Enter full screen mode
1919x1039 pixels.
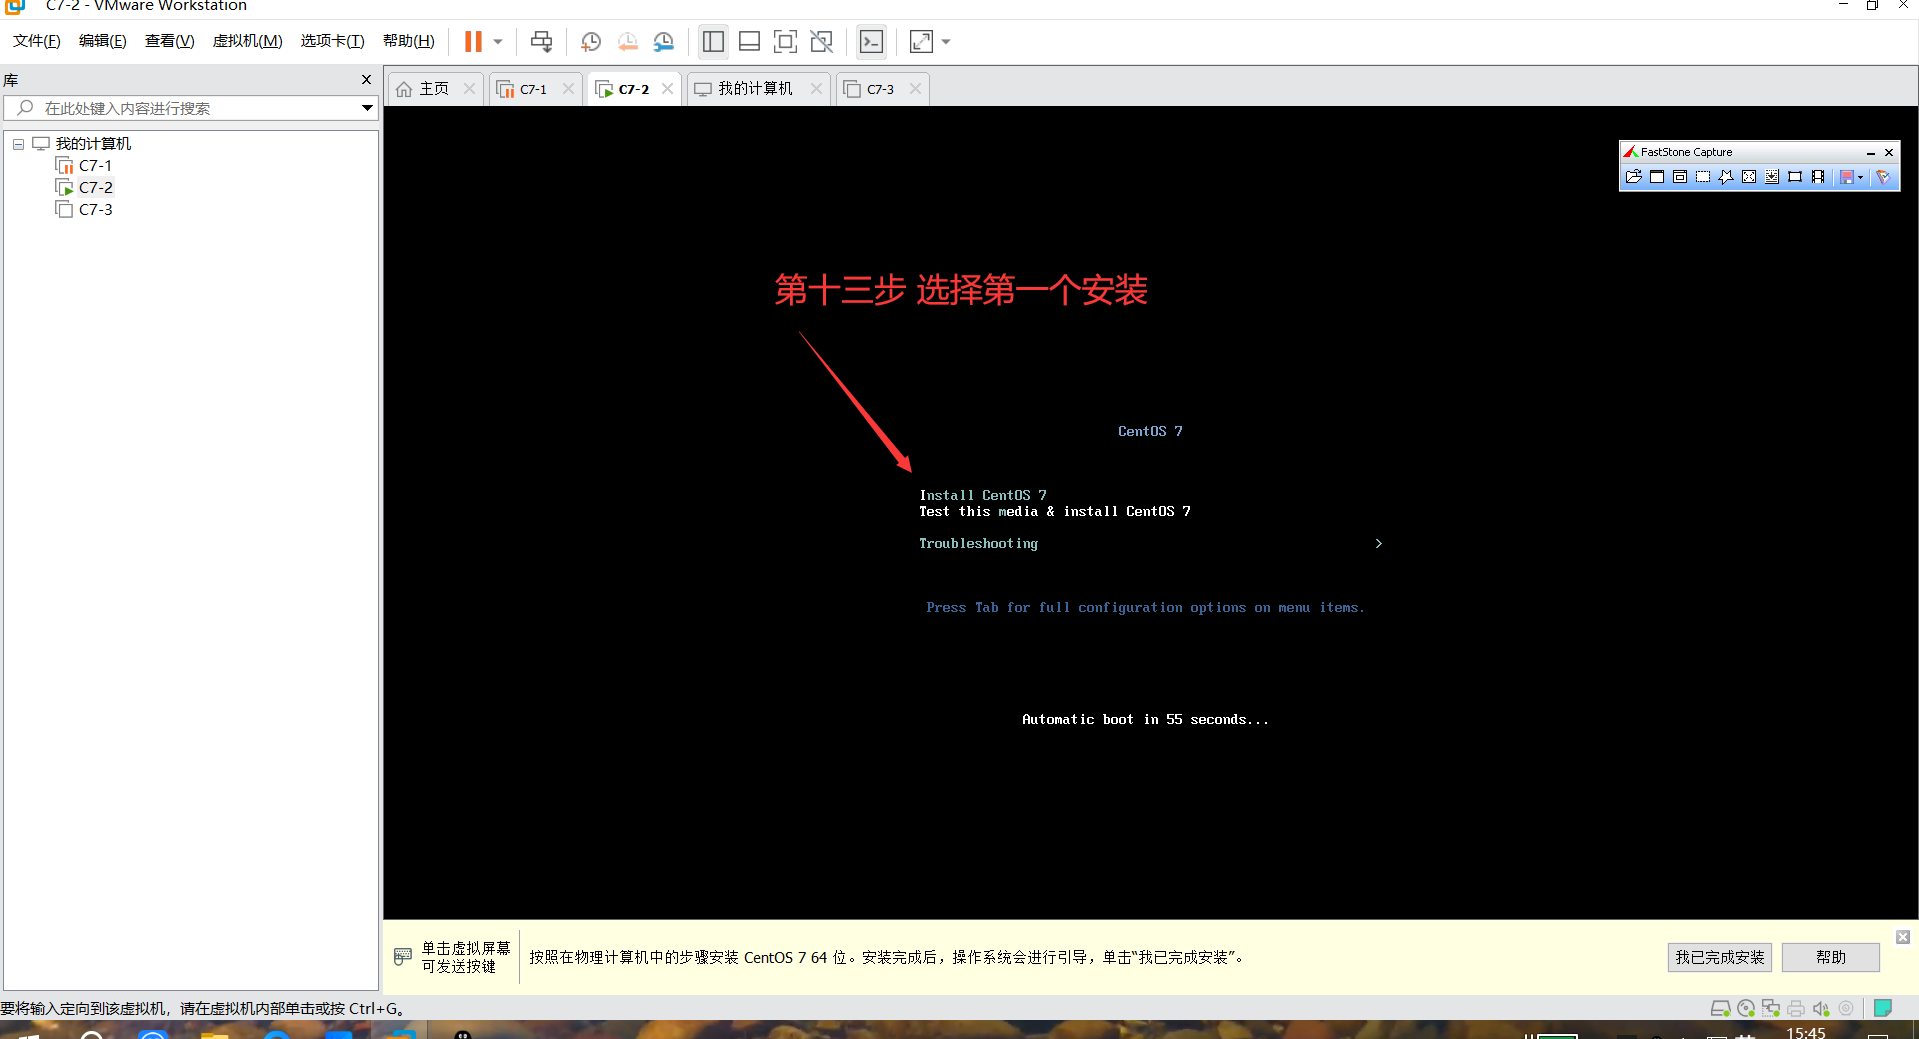pos(786,41)
